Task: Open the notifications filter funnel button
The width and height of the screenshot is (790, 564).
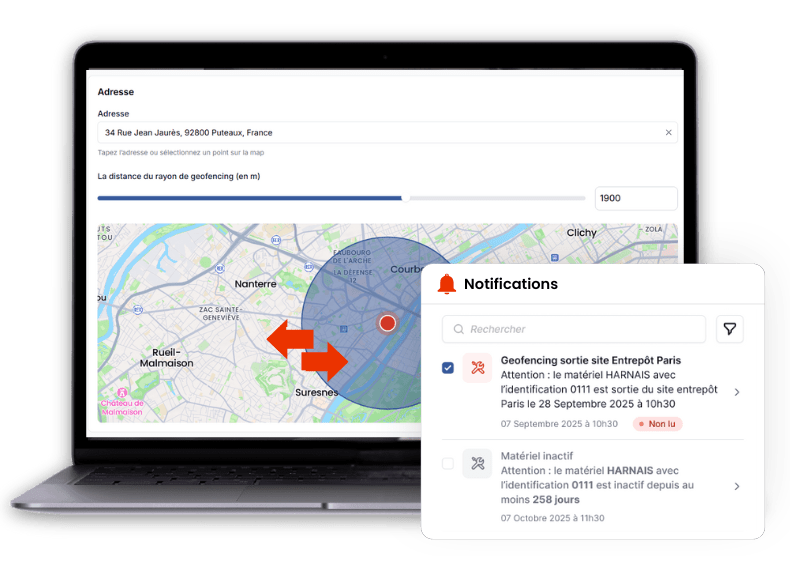Action: [x=730, y=329]
